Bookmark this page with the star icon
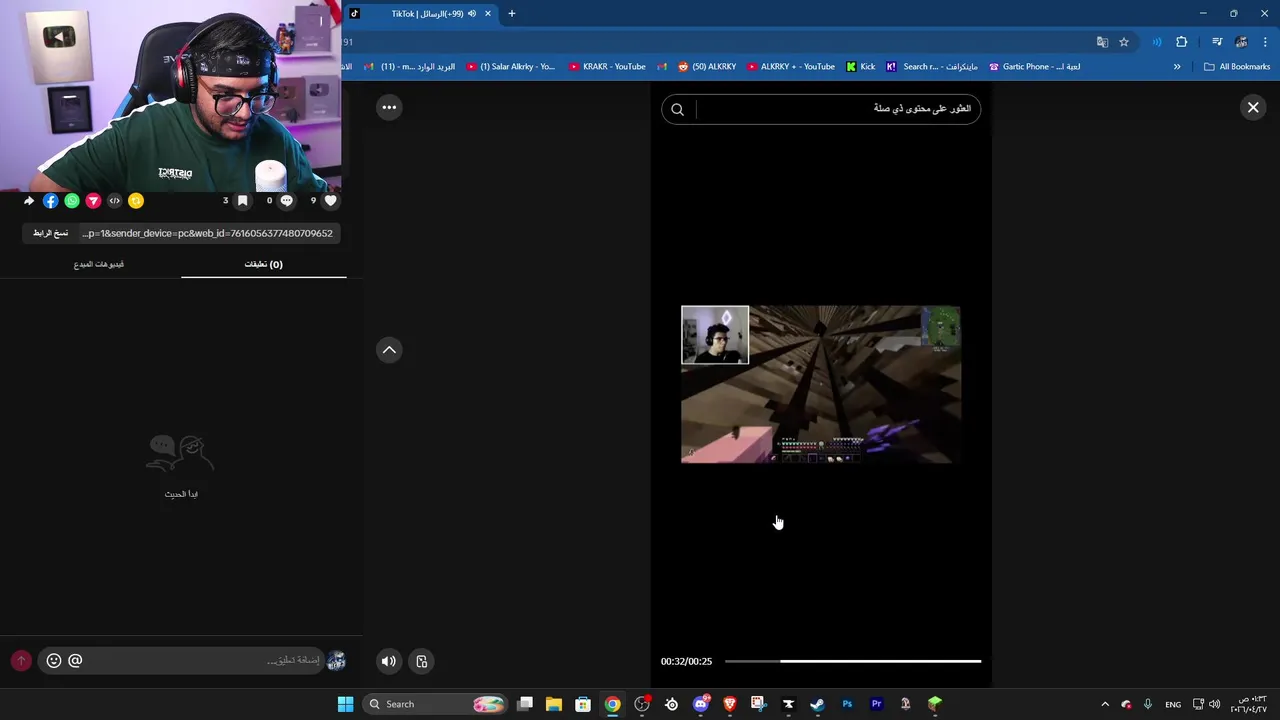The image size is (1280, 720). pos(1124,42)
